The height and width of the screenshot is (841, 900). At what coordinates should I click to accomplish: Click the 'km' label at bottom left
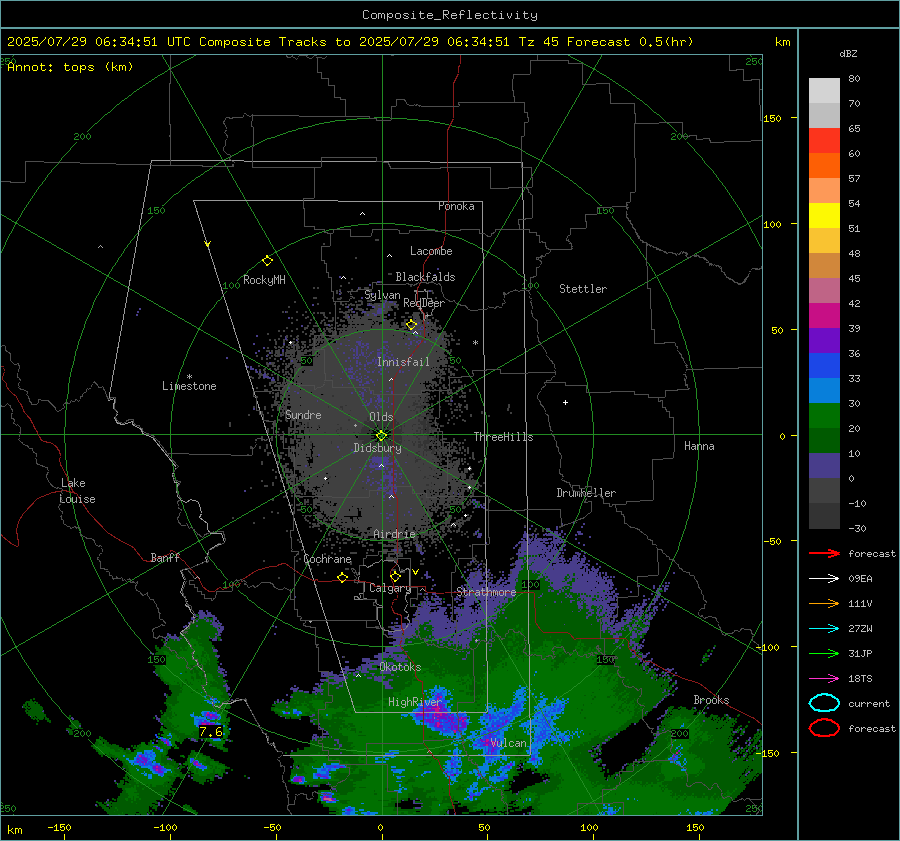coord(14,830)
